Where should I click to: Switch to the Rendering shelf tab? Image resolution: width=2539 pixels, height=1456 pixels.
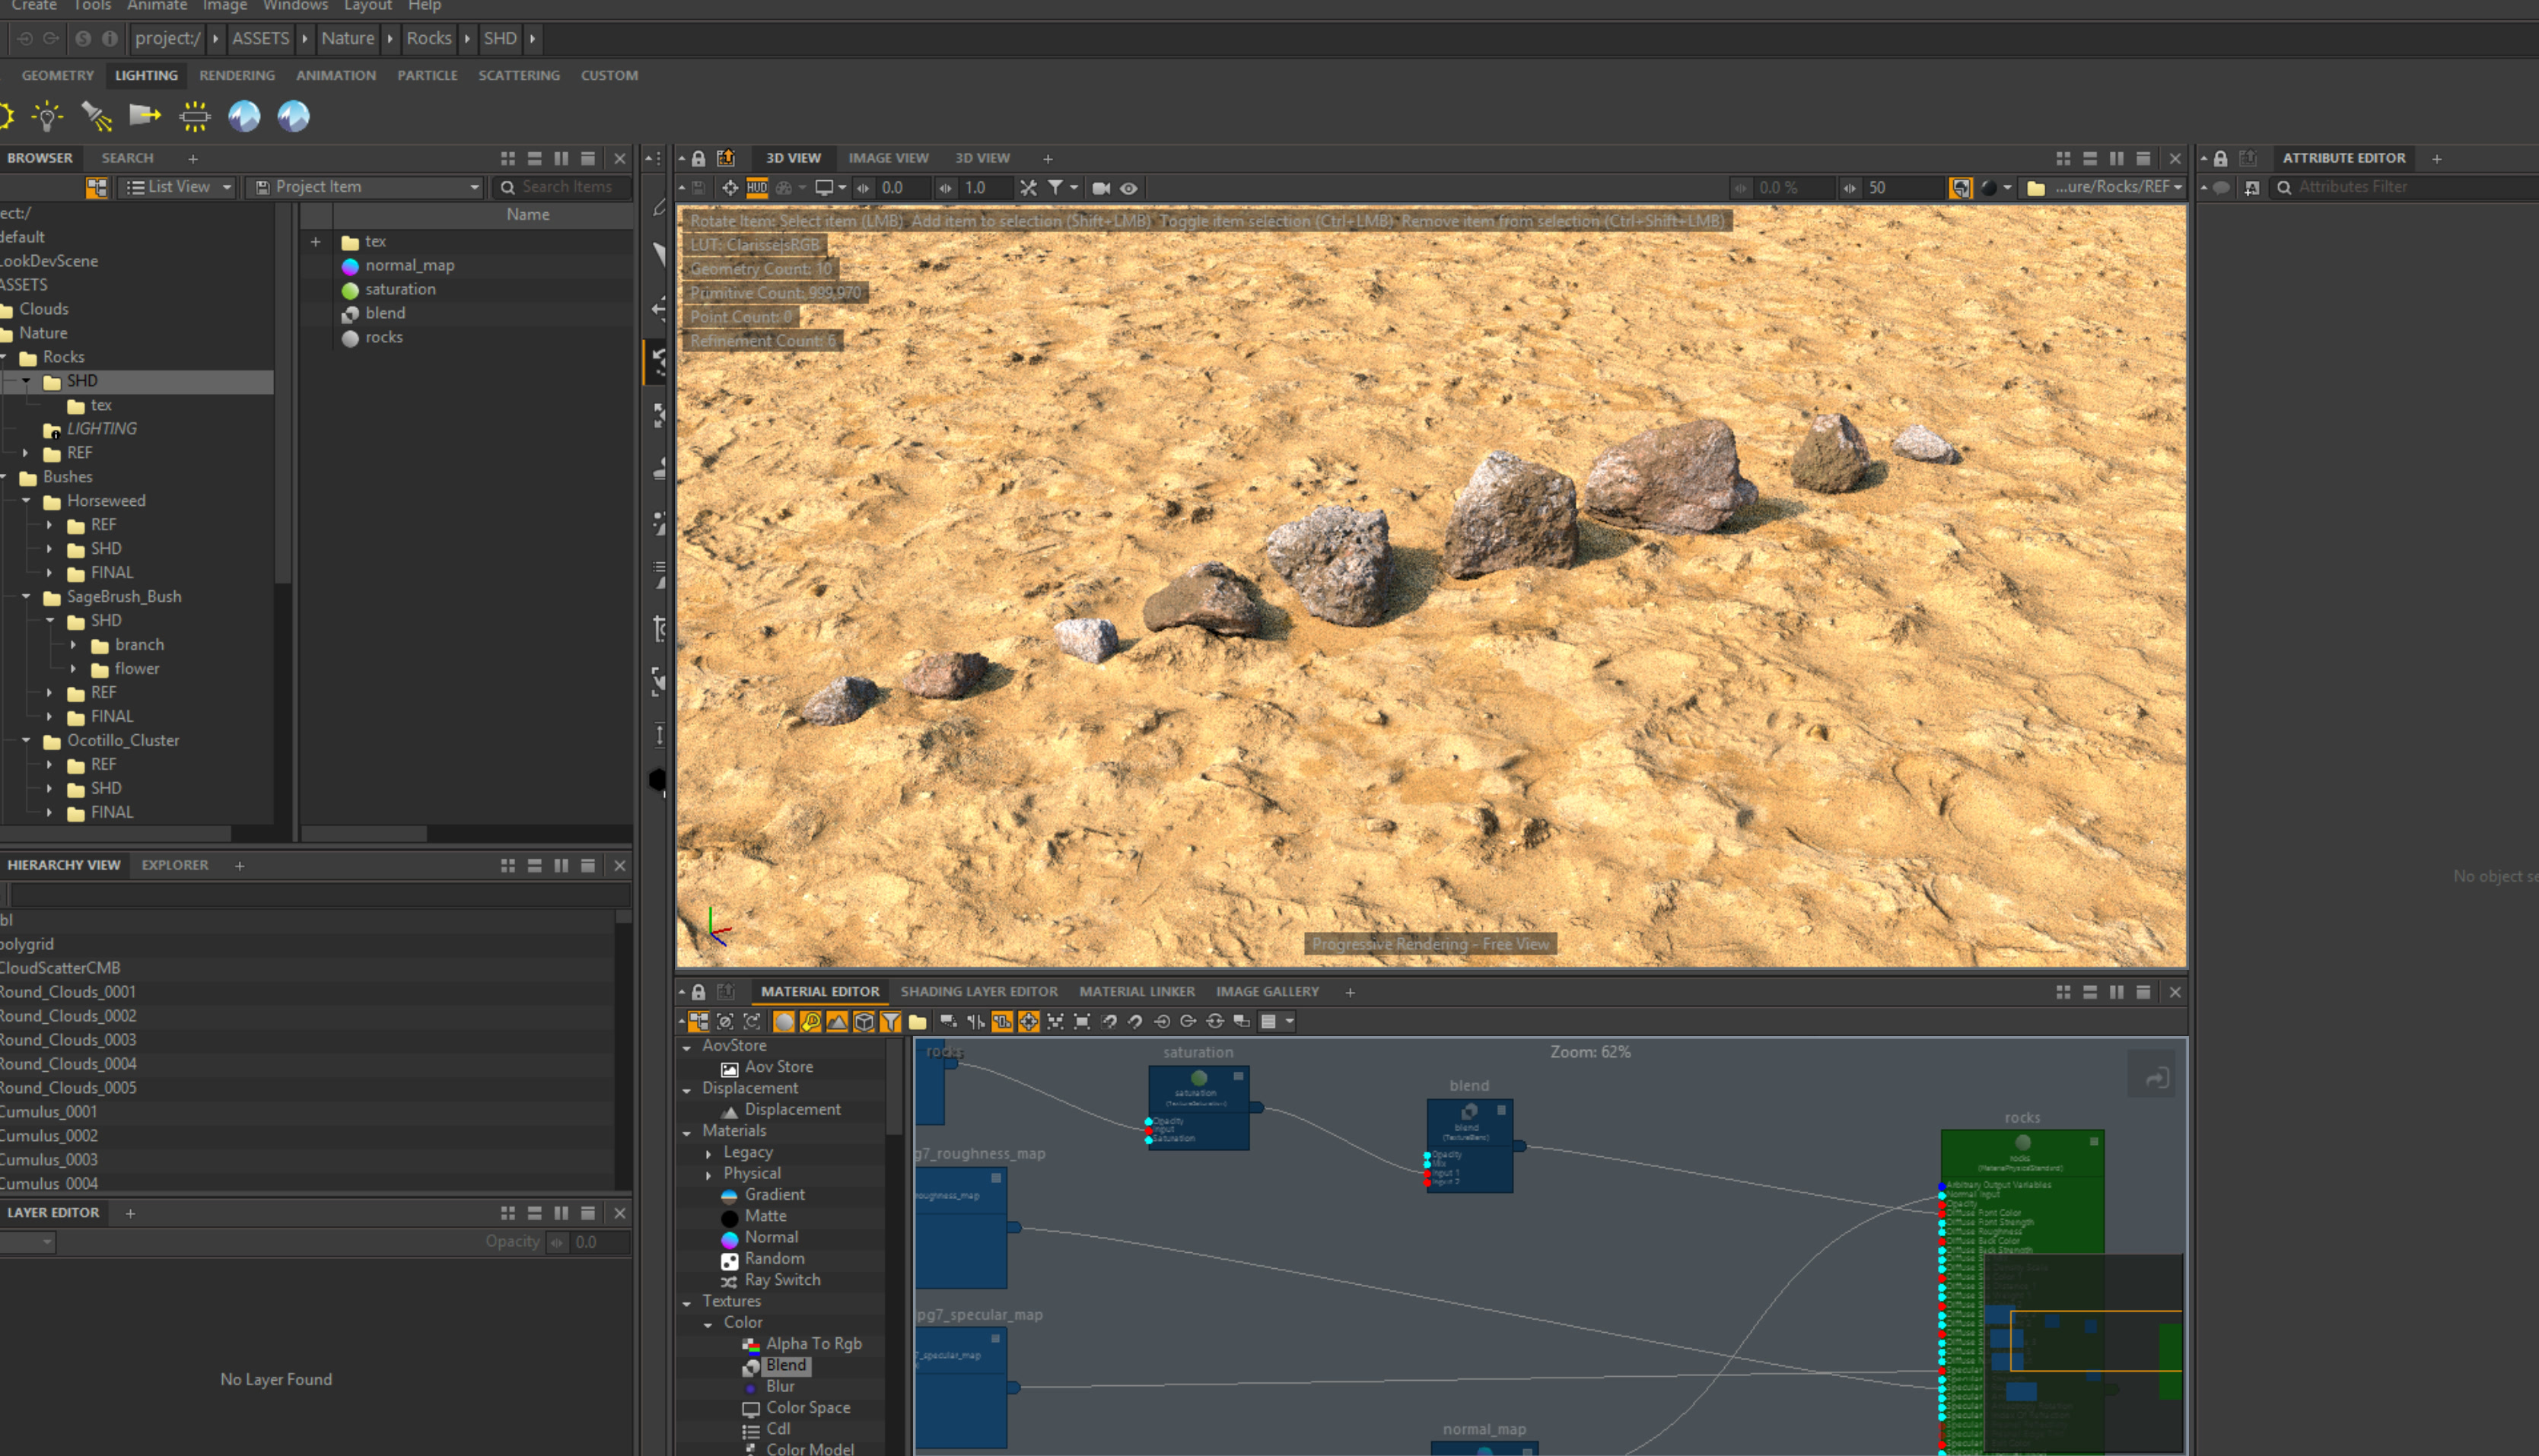237,75
